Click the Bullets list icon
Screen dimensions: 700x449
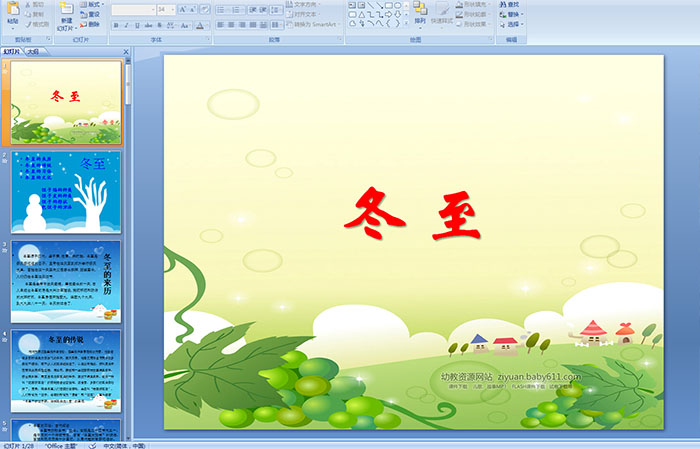pos(223,10)
